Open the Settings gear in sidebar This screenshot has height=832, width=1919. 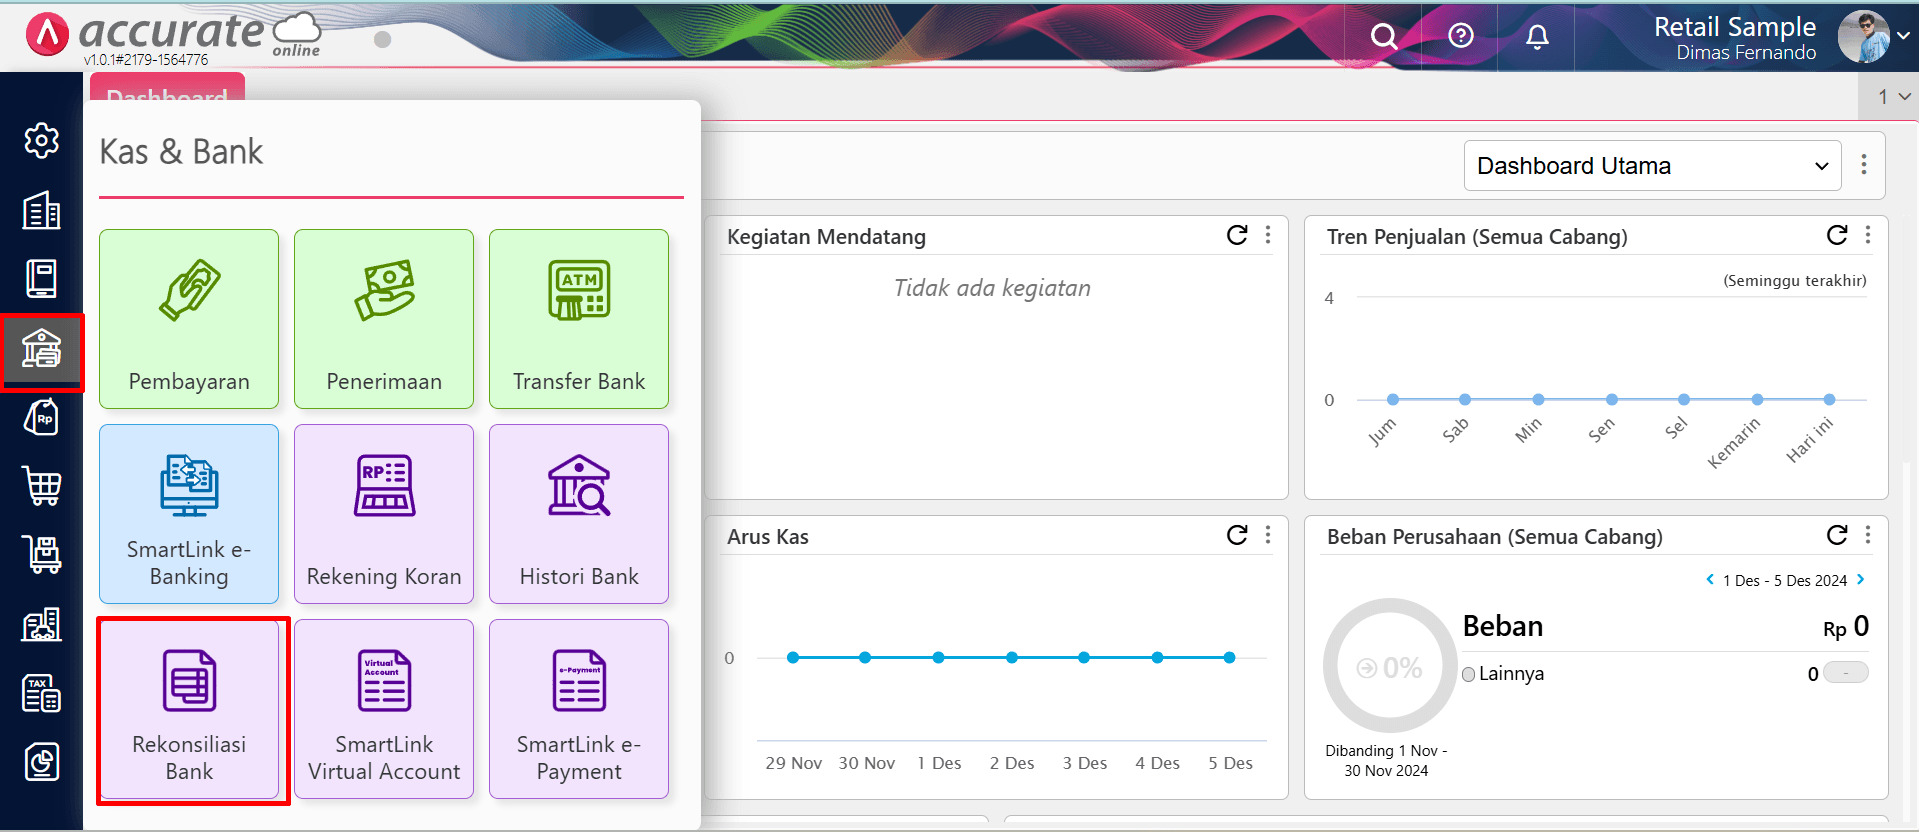[41, 141]
